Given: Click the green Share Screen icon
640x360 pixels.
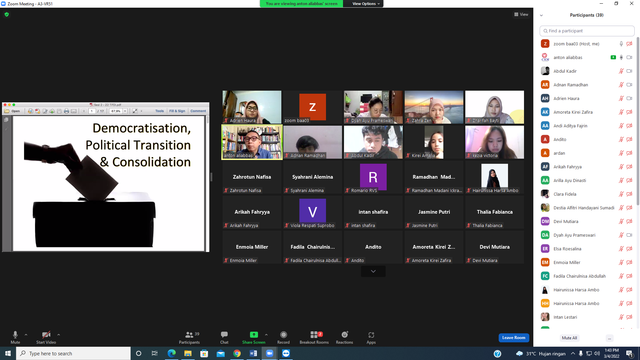Looking at the screenshot, I should pyautogui.click(x=253, y=335).
